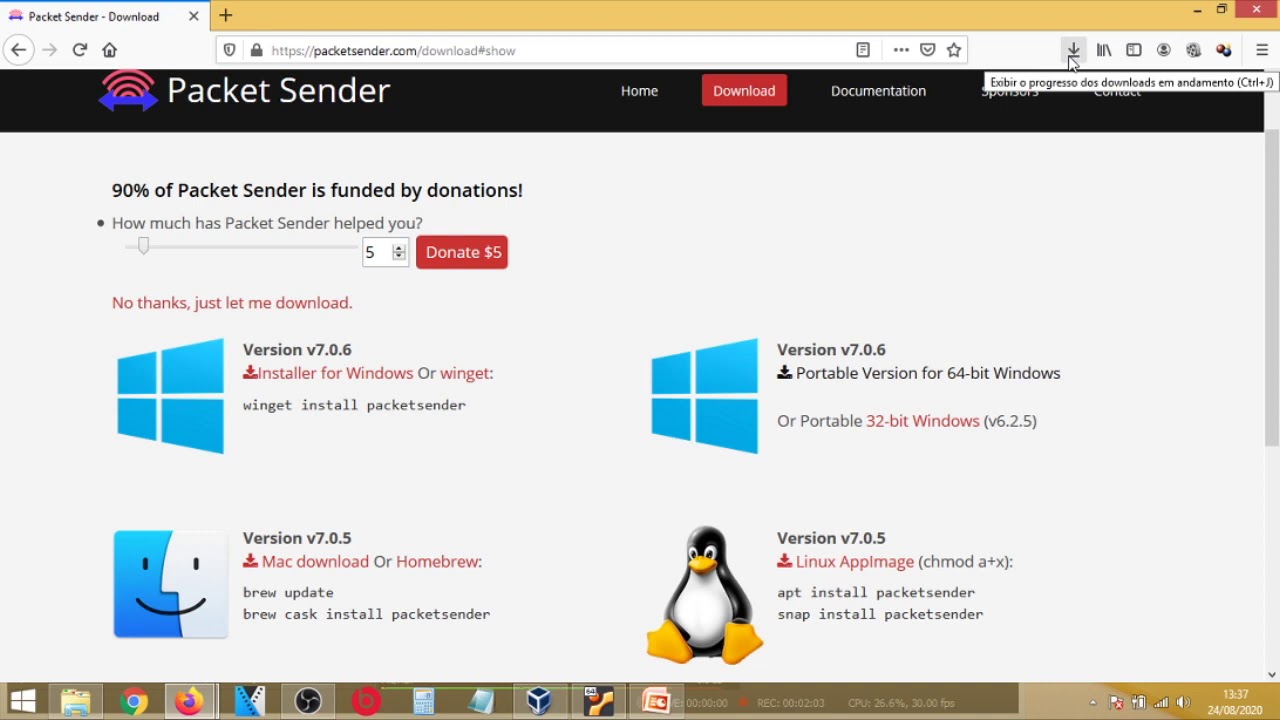The width and height of the screenshot is (1280, 720).
Task: Open the PowerPoint-style taskbar icon
Action: click(x=655, y=702)
